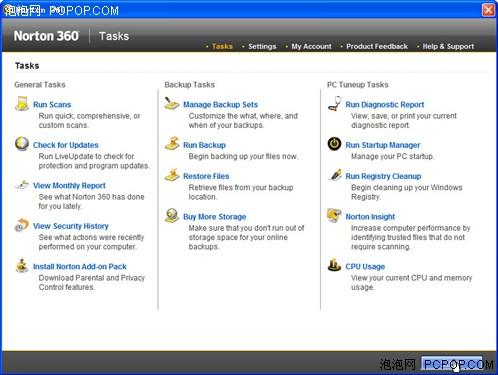The height and width of the screenshot is (375, 498).
Task: Open Restore Files link
Action: (x=206, y=176)
